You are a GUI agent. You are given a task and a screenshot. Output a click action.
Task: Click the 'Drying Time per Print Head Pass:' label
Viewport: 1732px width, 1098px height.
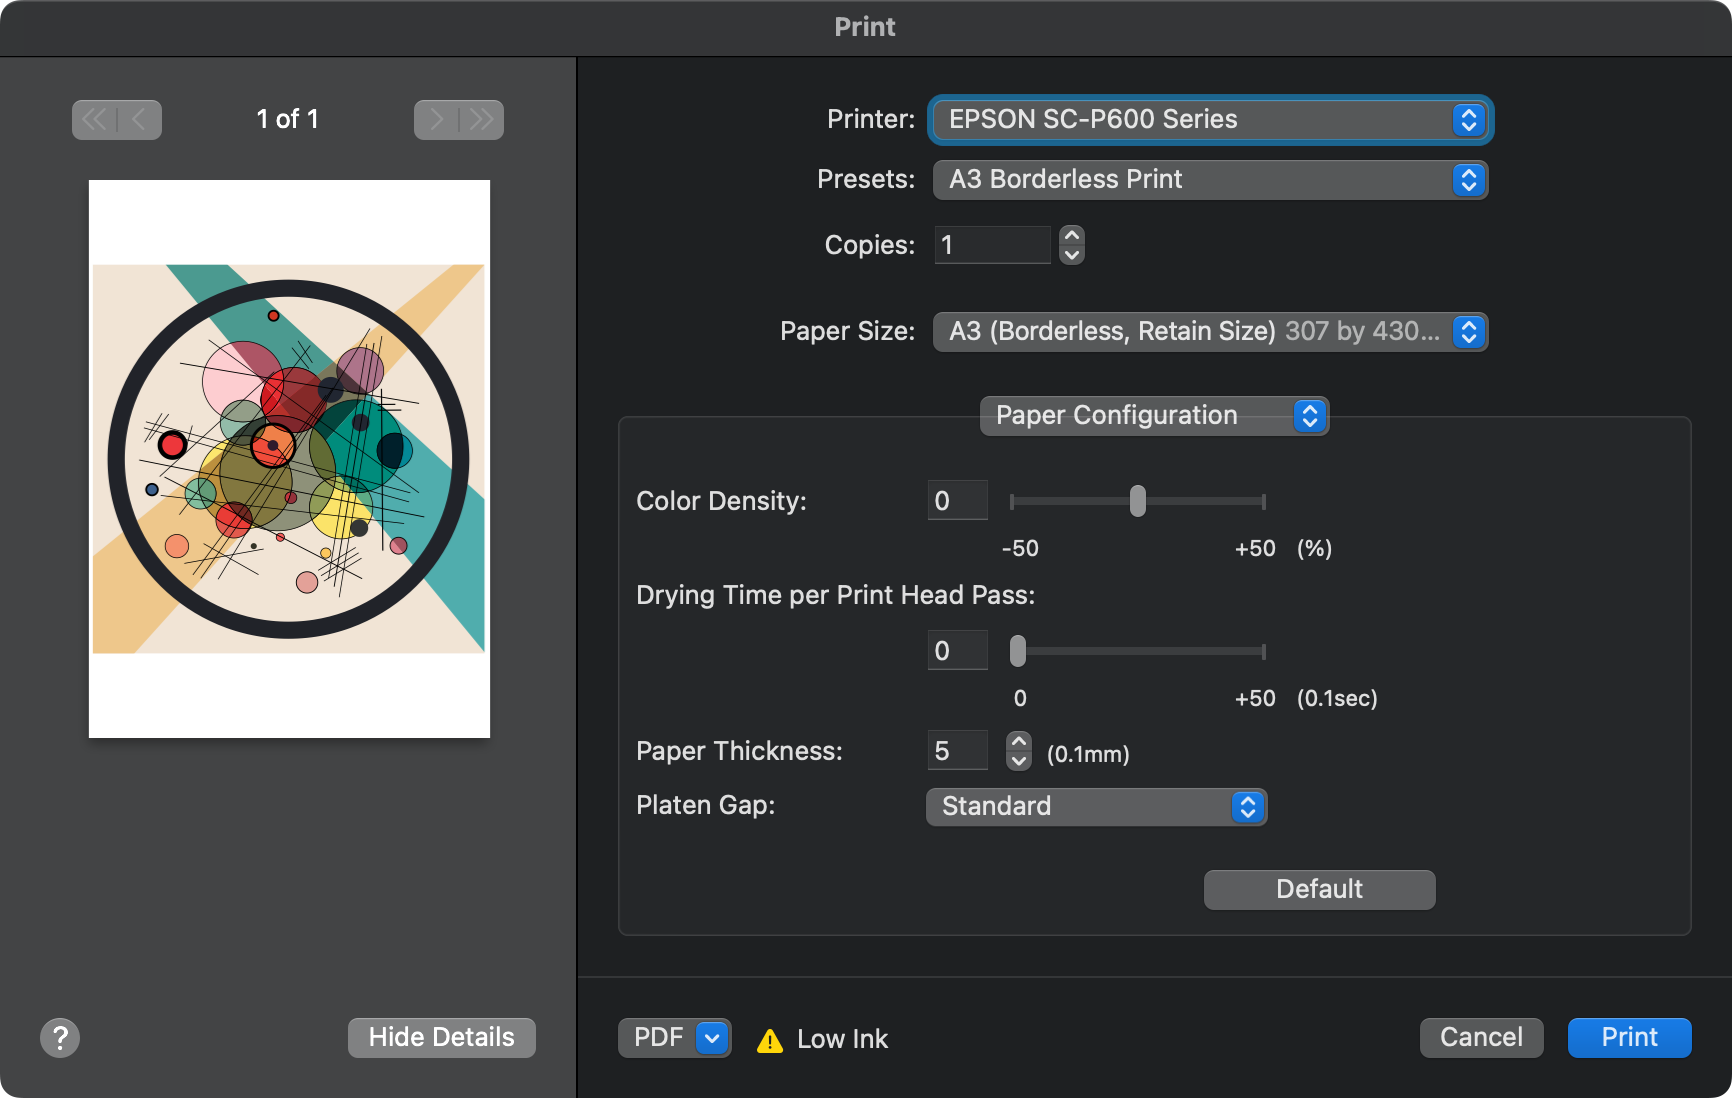pyautogui.click(x=836, y=596)
